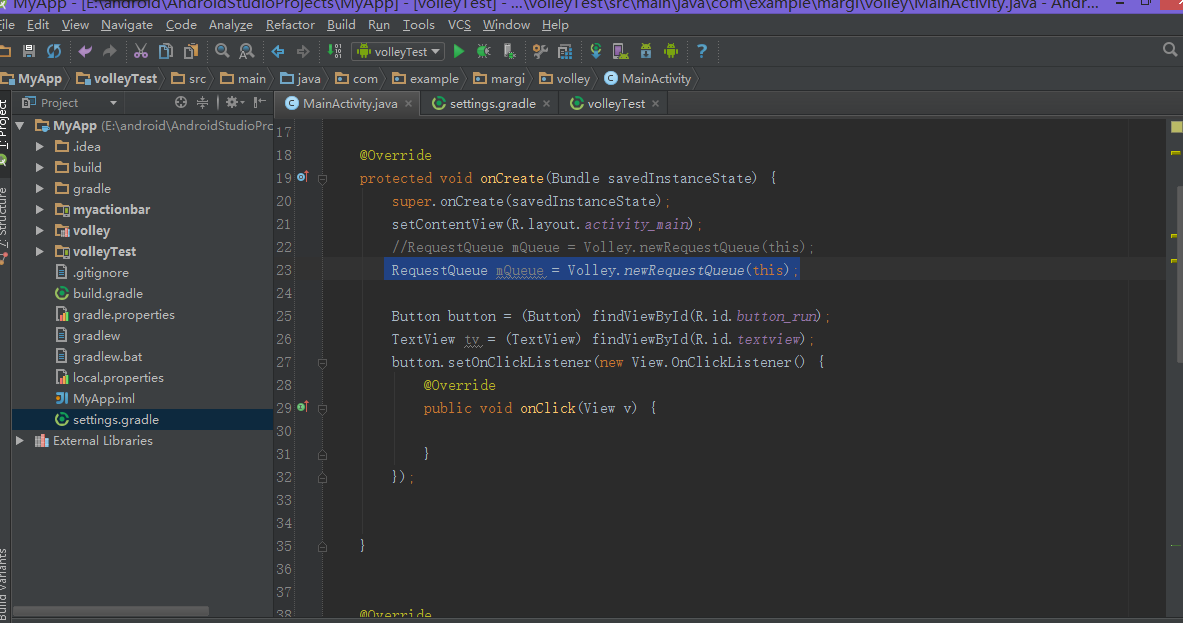Image resolution: width=1183 pixels, height=623 pixels.
Task: Click the MainActivity breadcrumb
Action: point(648,78)
